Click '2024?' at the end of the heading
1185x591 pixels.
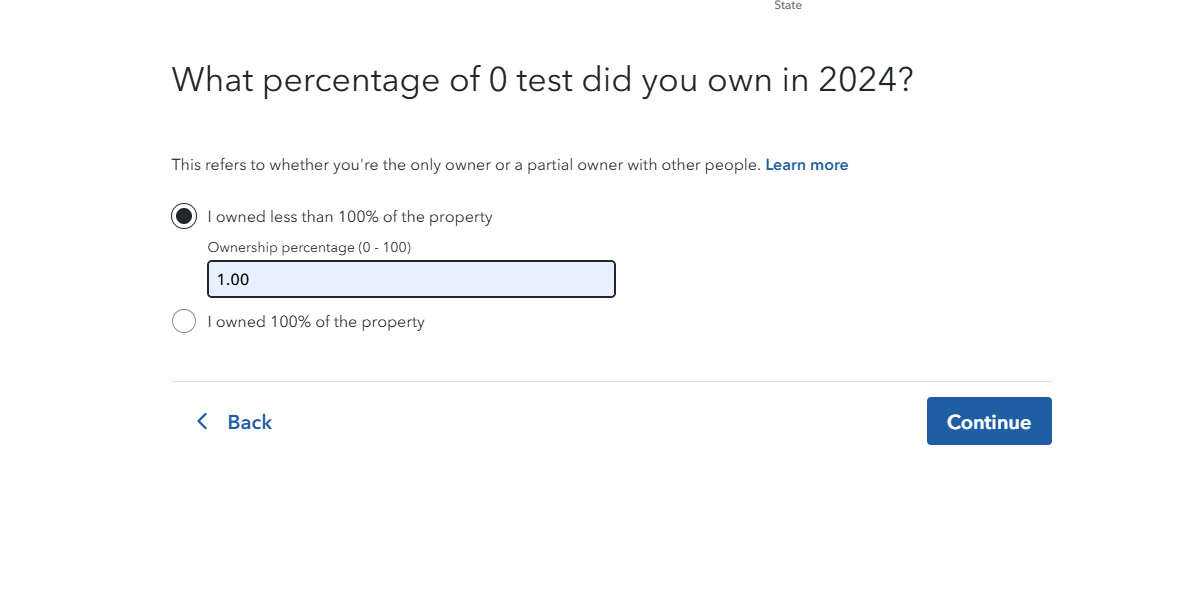click(866, 79)
